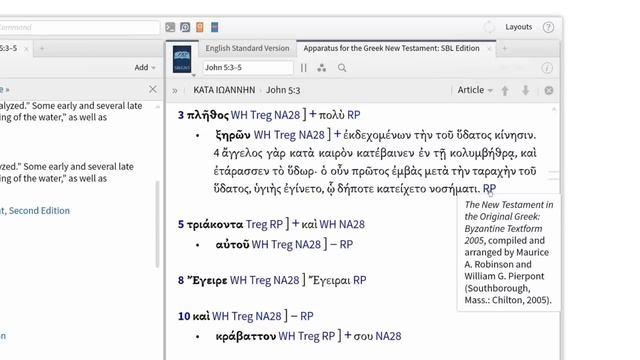Click the ΚΑΤΑ ΙΩΑΝΝΗΝ breadcrumb
The height and width of the screenshot is (360, 640).
pos(224,90)
